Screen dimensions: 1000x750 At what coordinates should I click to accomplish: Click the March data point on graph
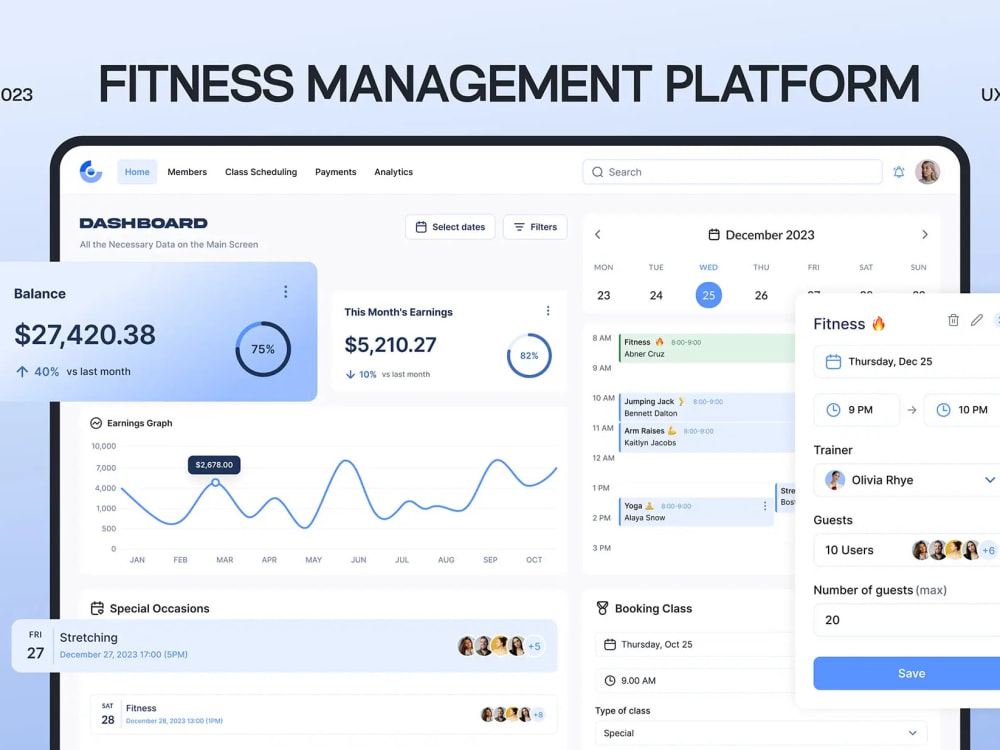[216, 483]
